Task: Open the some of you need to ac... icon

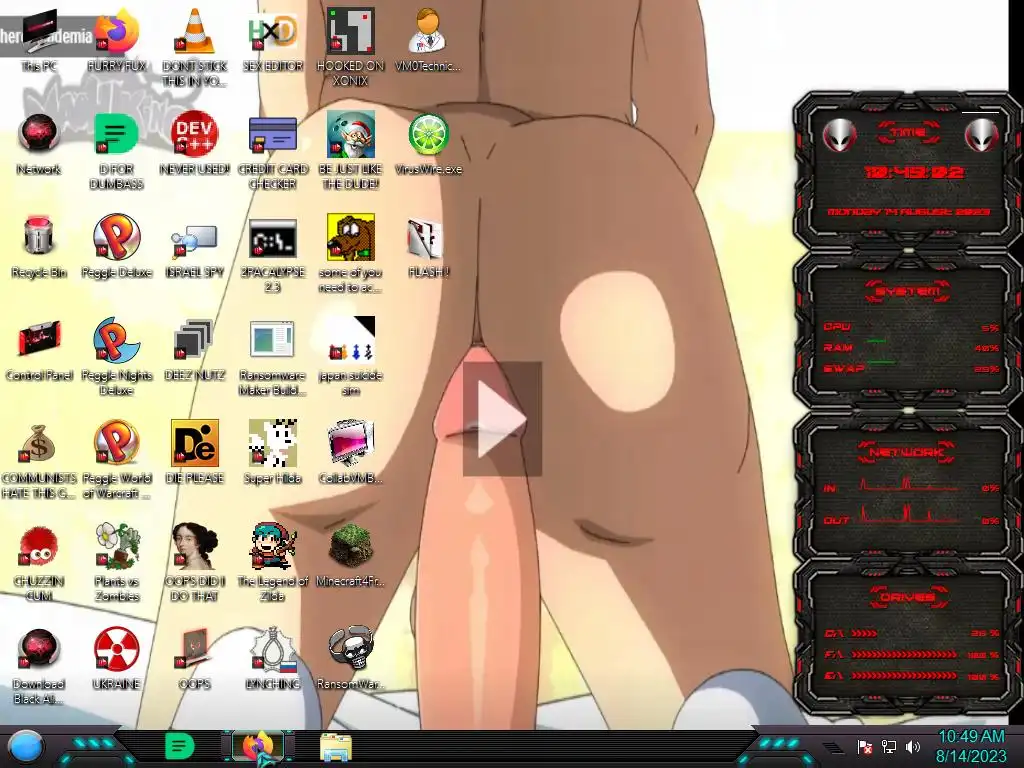Action: pos(351,255)
